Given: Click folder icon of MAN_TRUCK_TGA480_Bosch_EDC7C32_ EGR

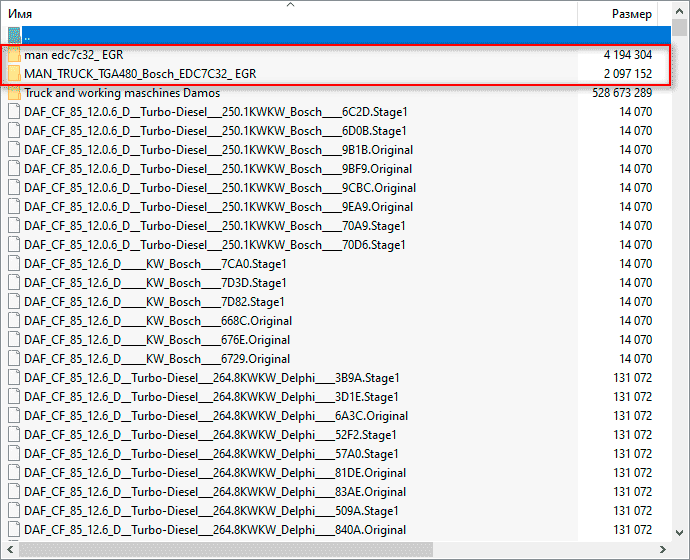Looking at the screenshot, I should tap(14, 74).
